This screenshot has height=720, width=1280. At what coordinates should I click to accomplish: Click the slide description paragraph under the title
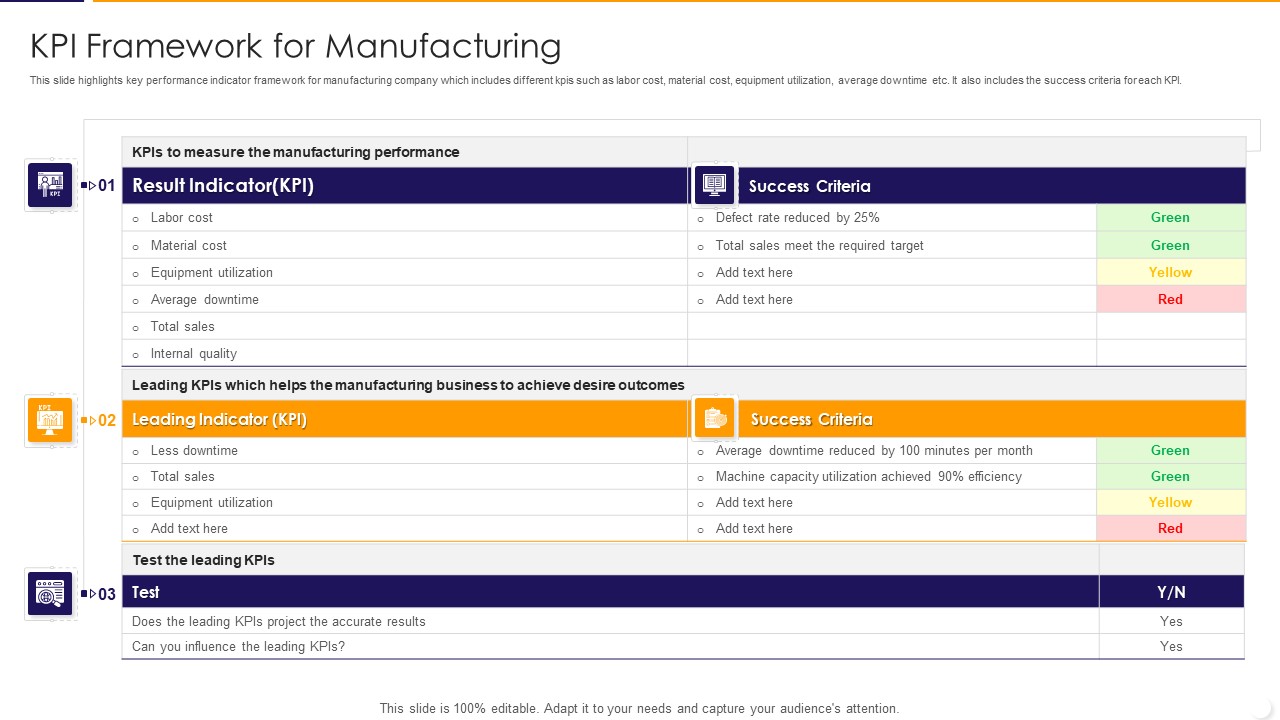pyautogui.click(x=606, y=81)
